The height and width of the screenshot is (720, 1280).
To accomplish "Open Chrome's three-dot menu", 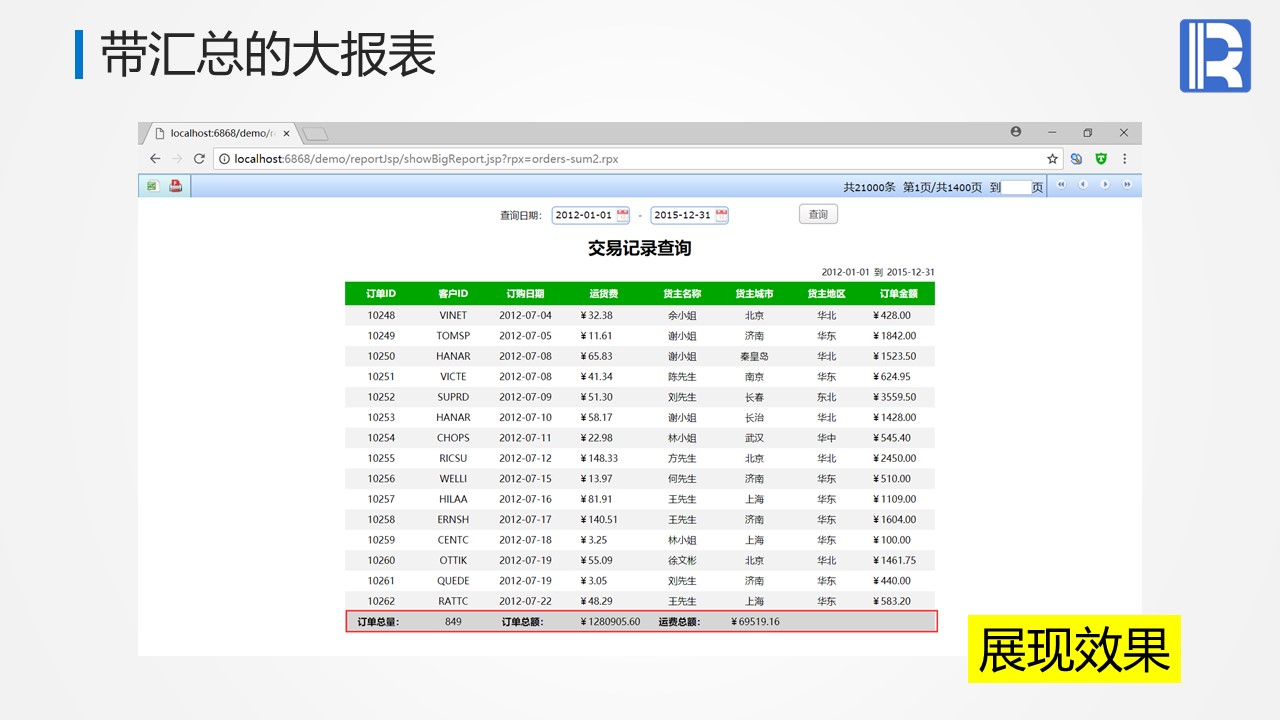I will (x=1125, y=159).
